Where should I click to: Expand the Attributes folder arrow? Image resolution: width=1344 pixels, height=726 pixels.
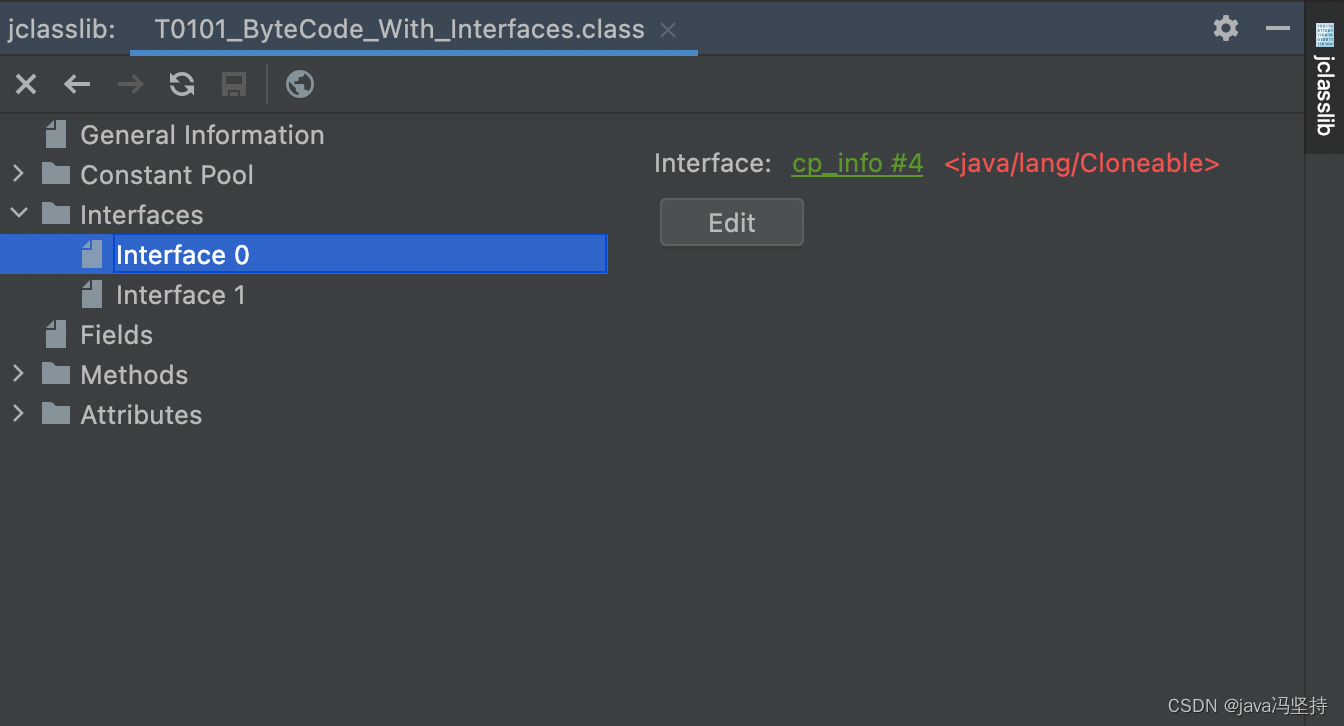(x=18, y=414)
